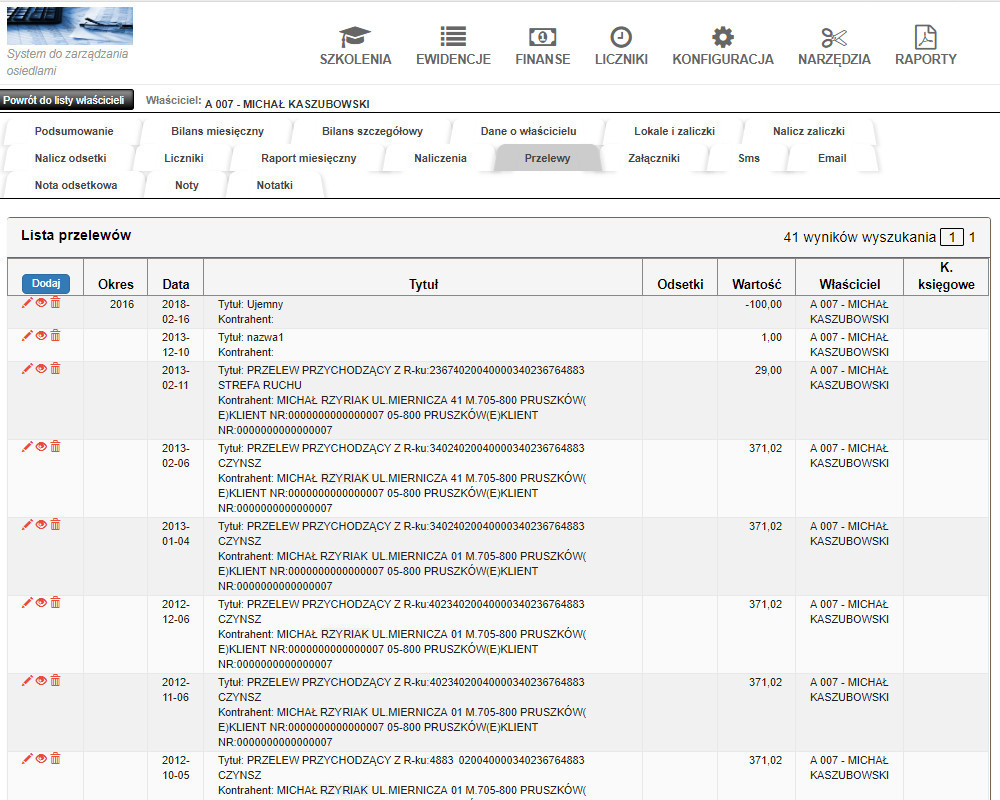Switch to the Sms tab
This screenshot has width=1000, height=800.
tap(749, 158)
